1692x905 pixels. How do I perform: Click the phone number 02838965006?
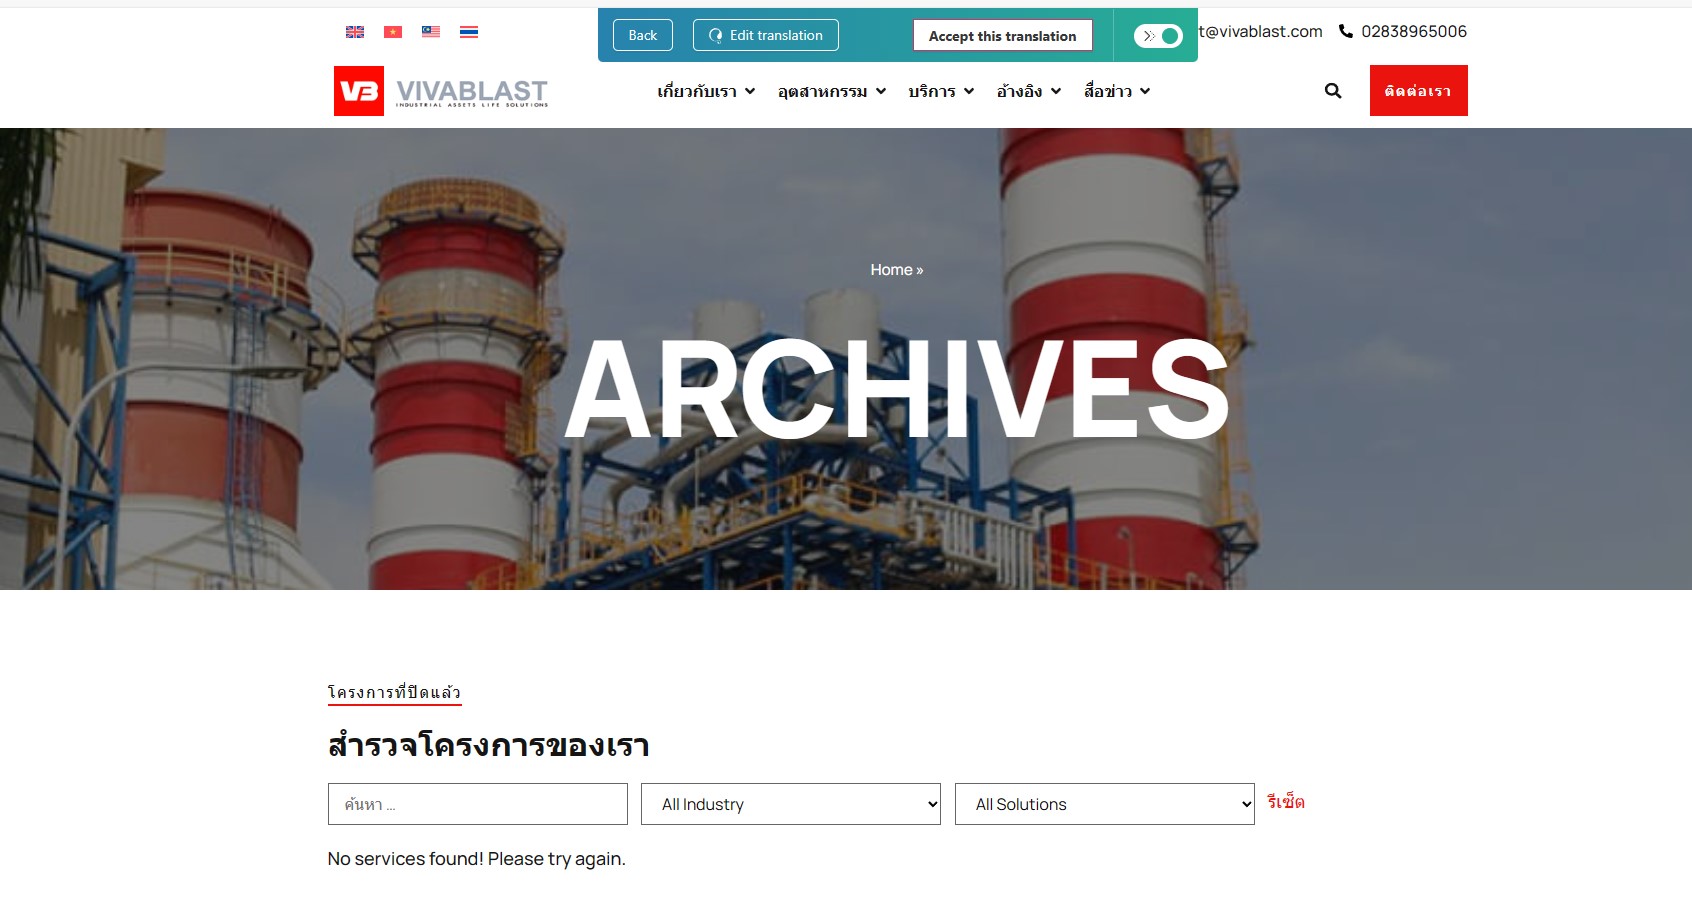point(1414,31)
